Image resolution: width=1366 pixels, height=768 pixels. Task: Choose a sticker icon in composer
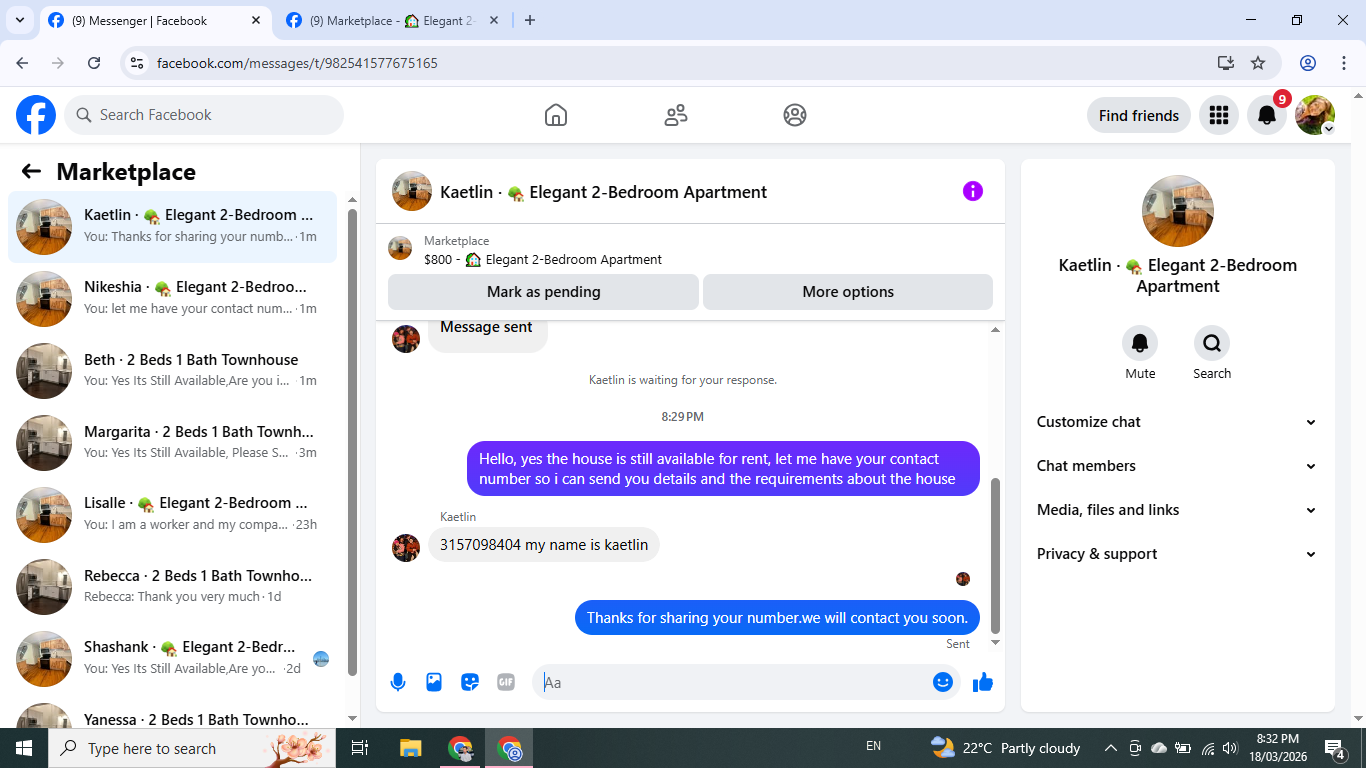470,682
